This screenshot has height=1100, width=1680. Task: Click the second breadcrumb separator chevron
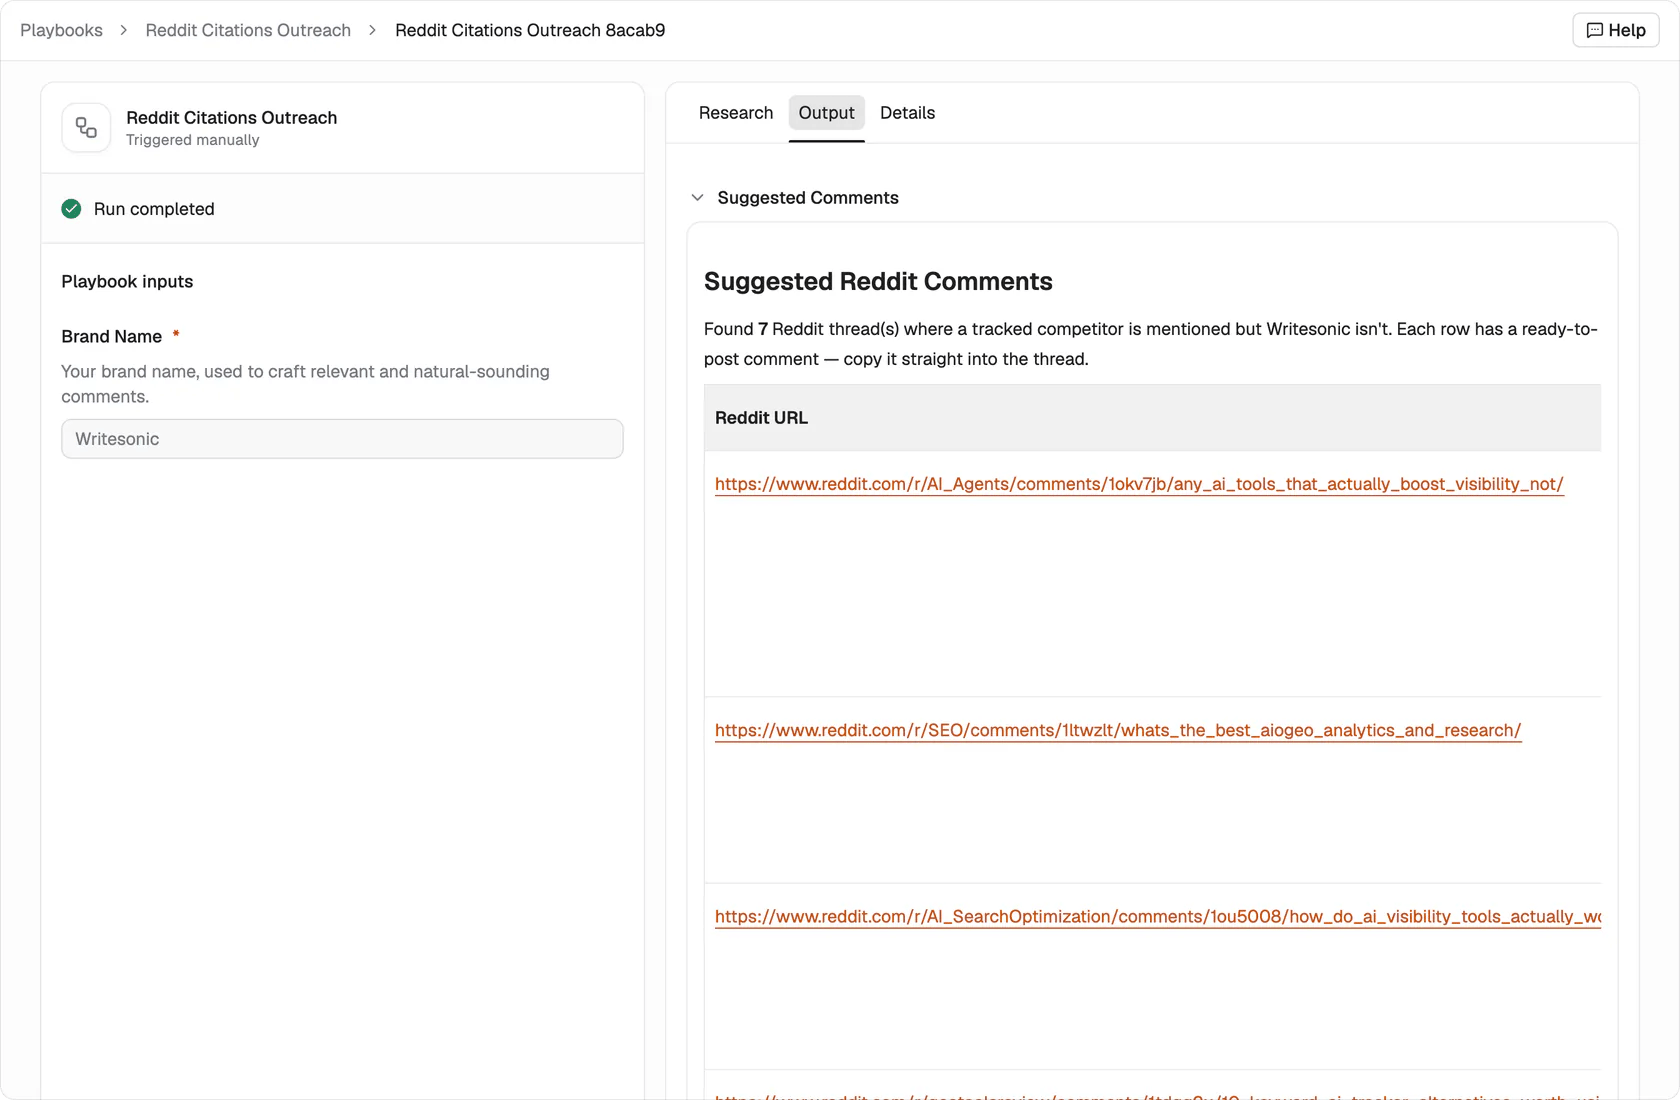(373, 30)
